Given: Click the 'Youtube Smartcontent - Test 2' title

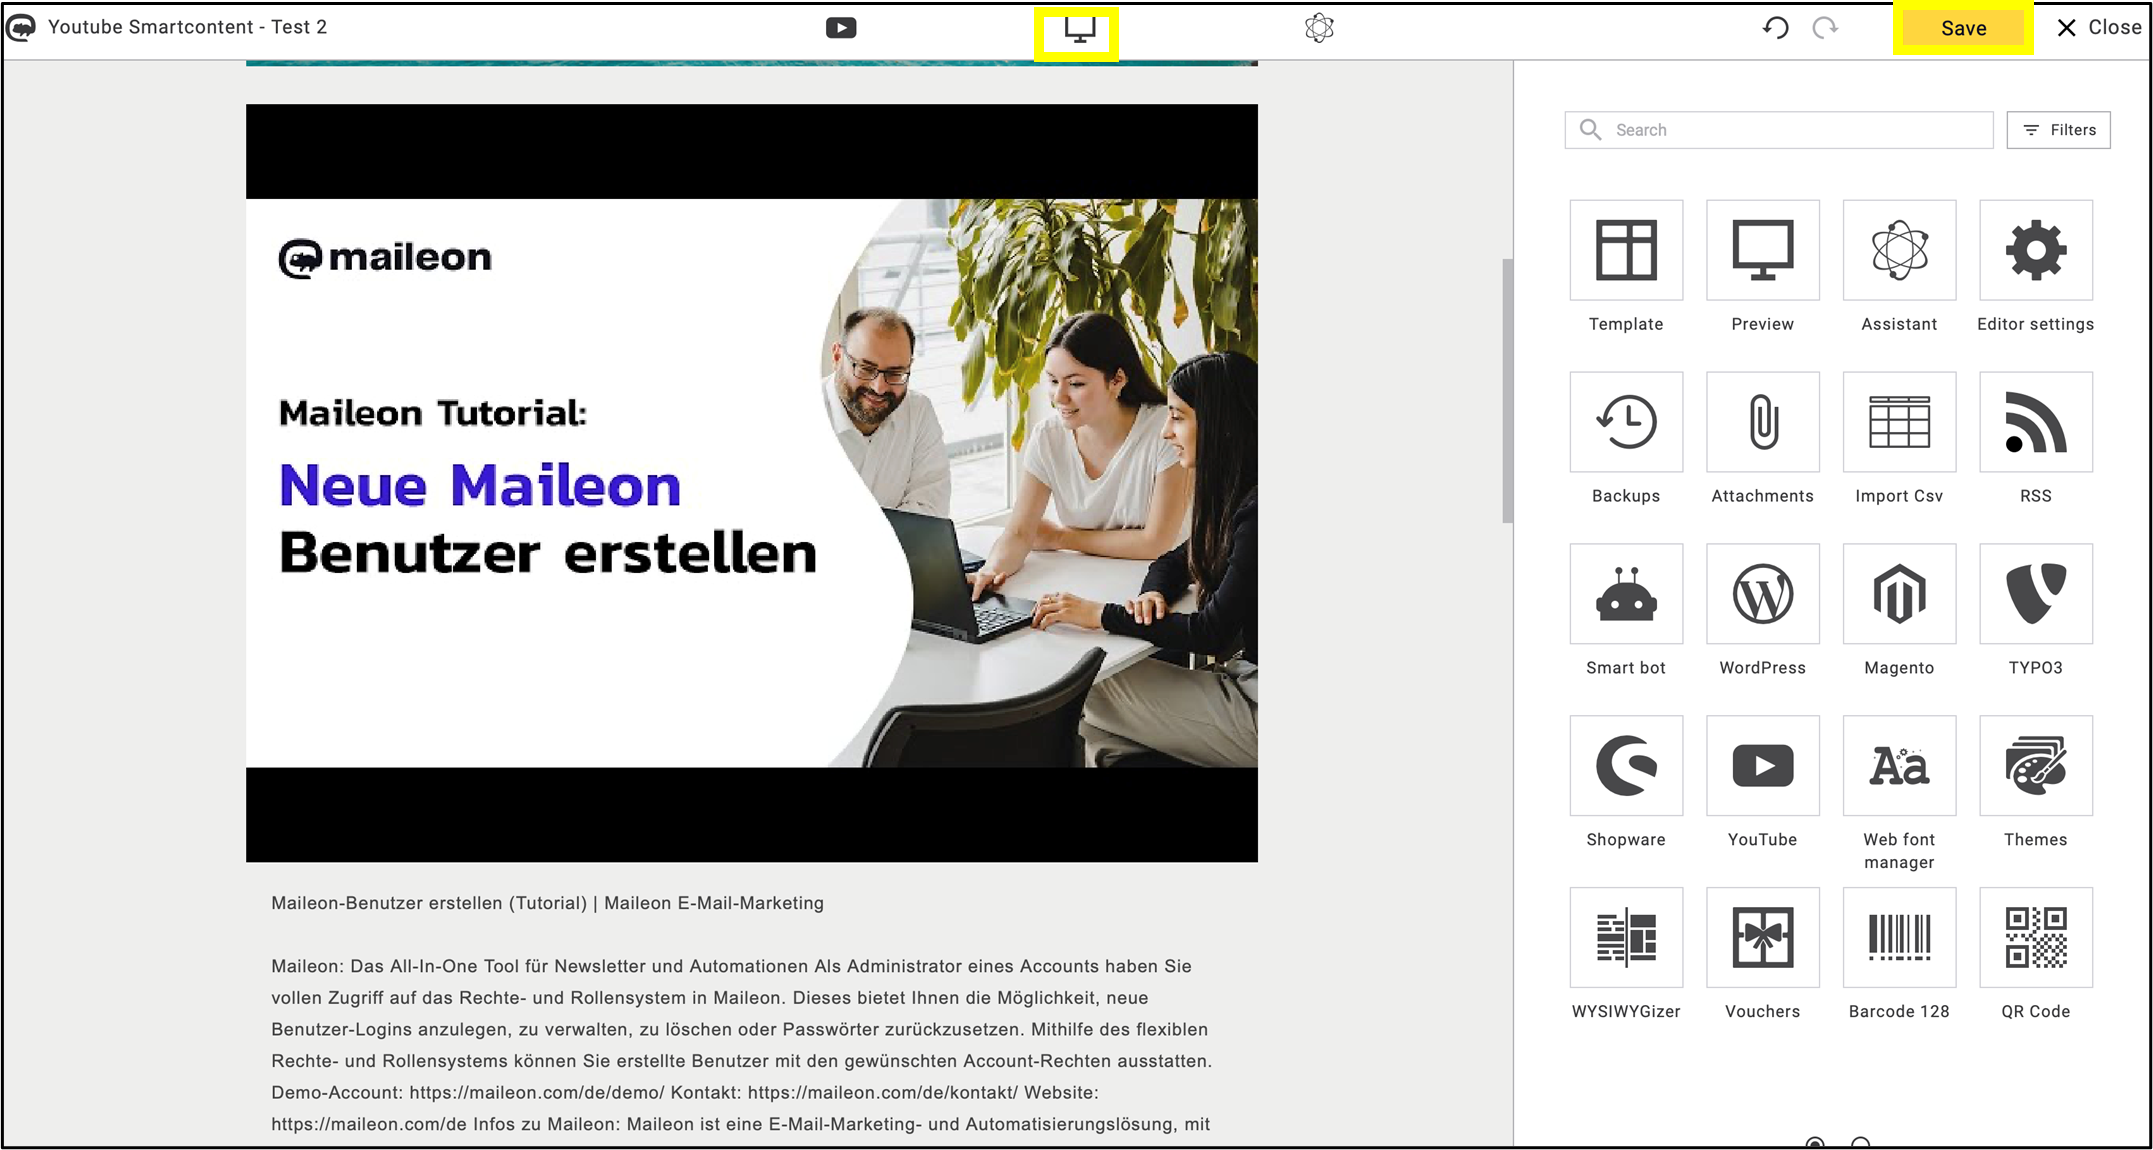Looking at the screenshot, I should tap(187, 27).
